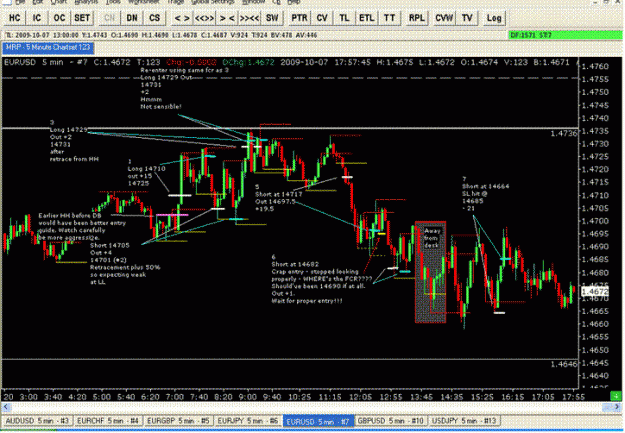
Task: Click the 'Short 14705 Out +4' annotation
Action: 125,264
